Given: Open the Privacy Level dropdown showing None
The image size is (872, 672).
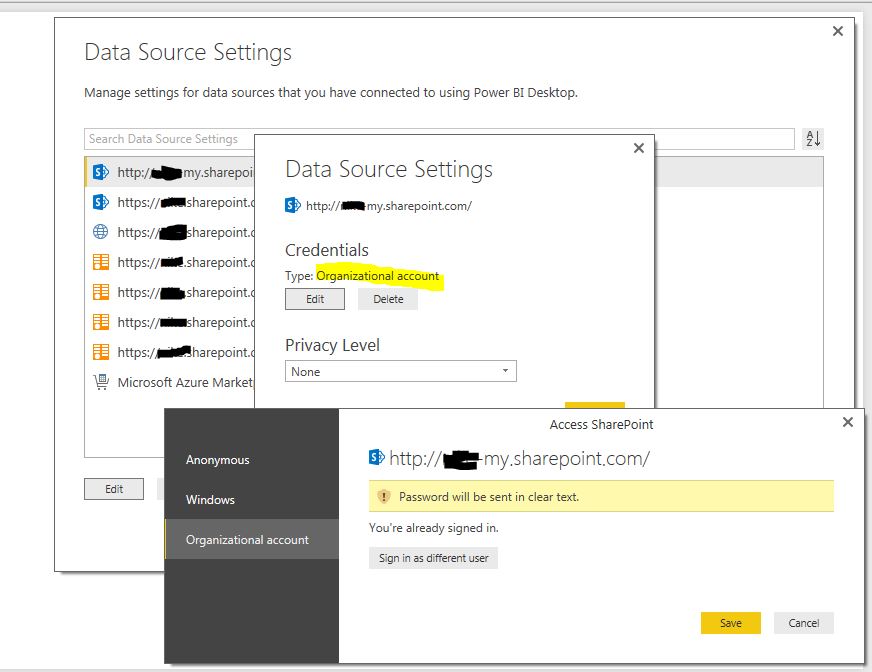Looking at the screenshot, I should (x=400, y=372).
